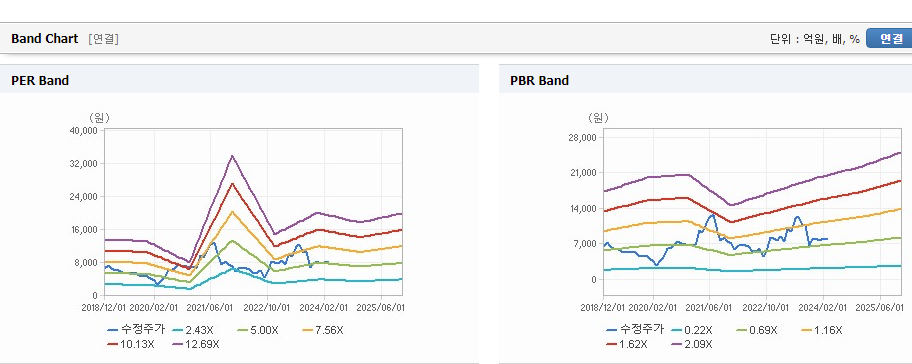This screenshot has width=912, height=364.
Task: Click the 7,000 y-axis label in PBR chart
Action: pyautogui.click(x=585, y=244)
